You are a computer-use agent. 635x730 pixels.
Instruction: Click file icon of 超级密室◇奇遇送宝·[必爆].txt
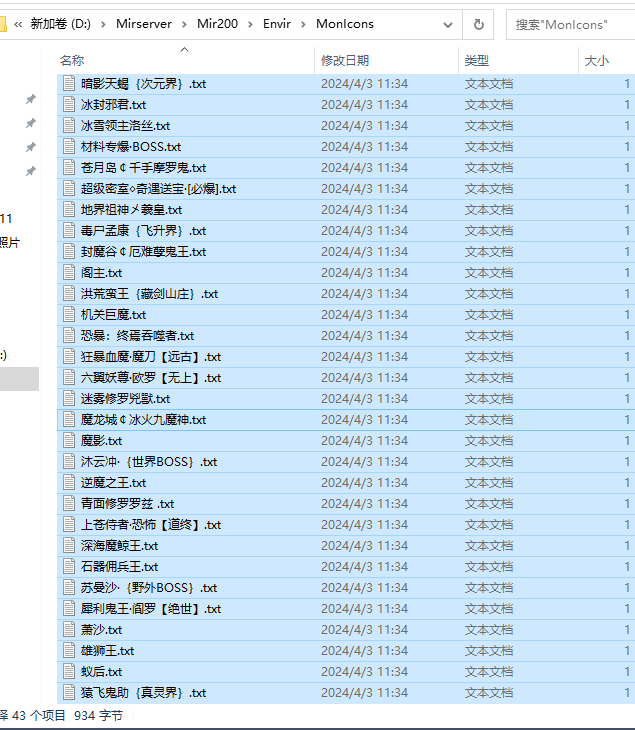click(x=69, y=189)
